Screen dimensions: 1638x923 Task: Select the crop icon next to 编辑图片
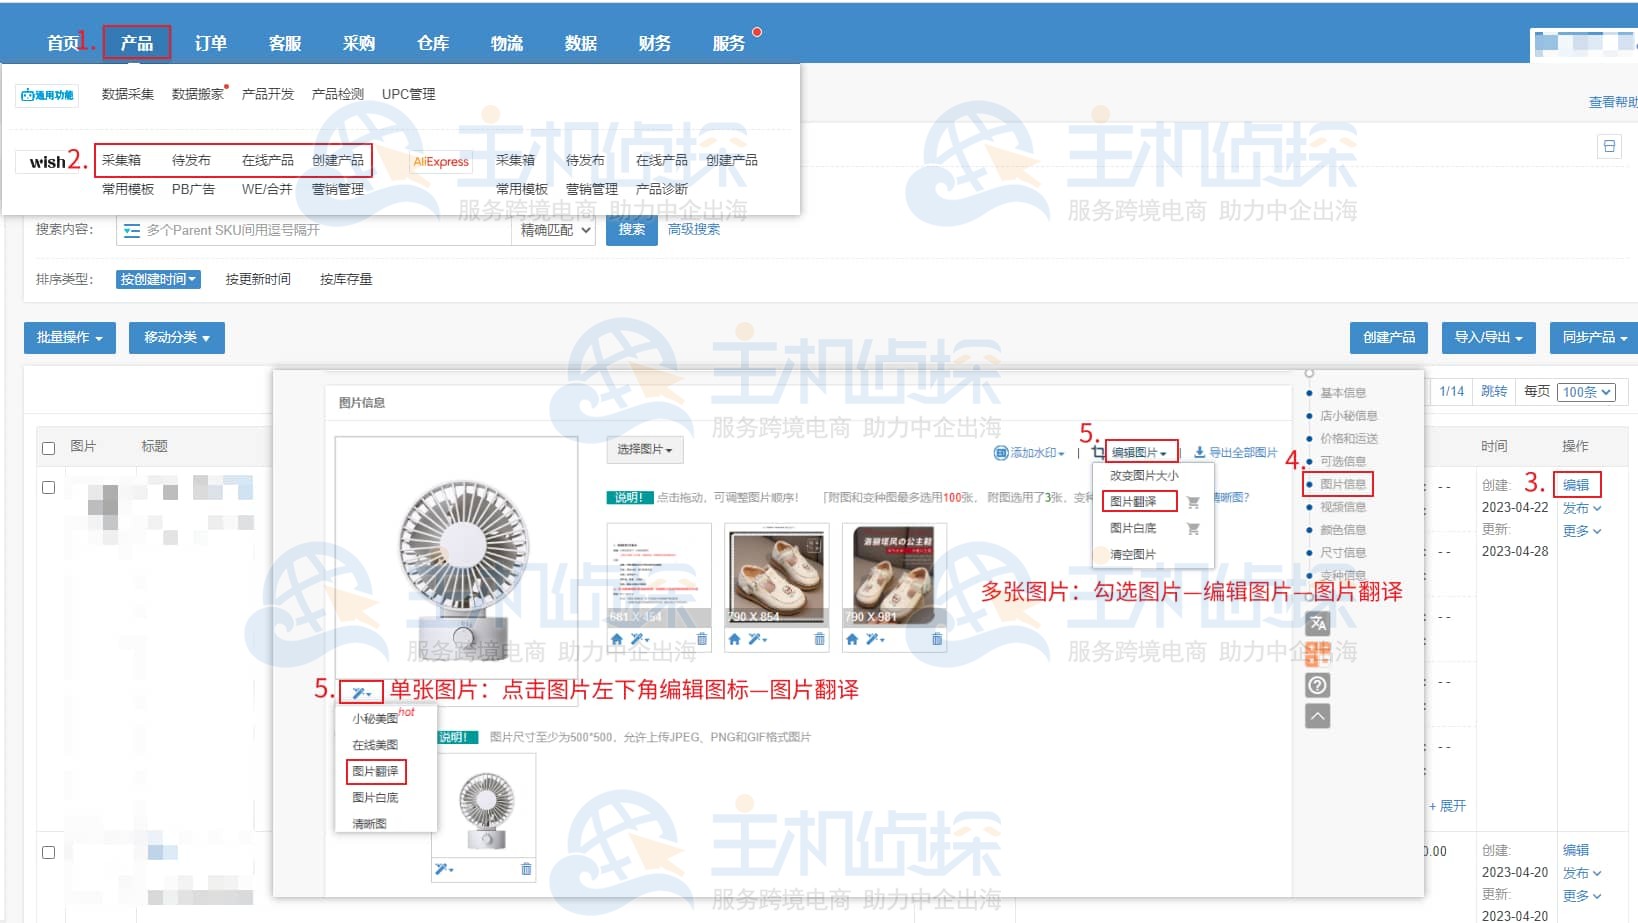(1096, 451)
